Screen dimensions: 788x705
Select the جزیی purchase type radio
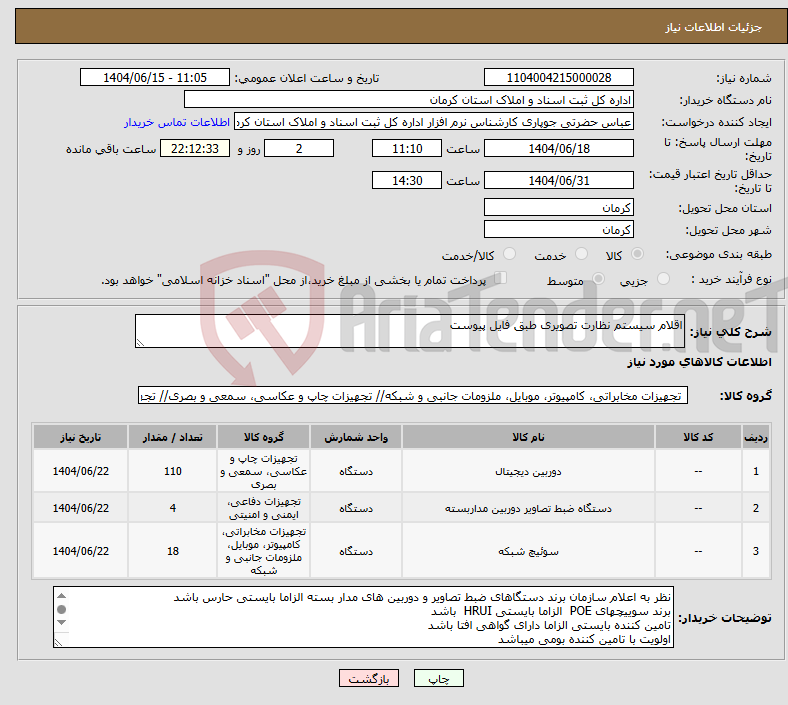coord(663,279)
